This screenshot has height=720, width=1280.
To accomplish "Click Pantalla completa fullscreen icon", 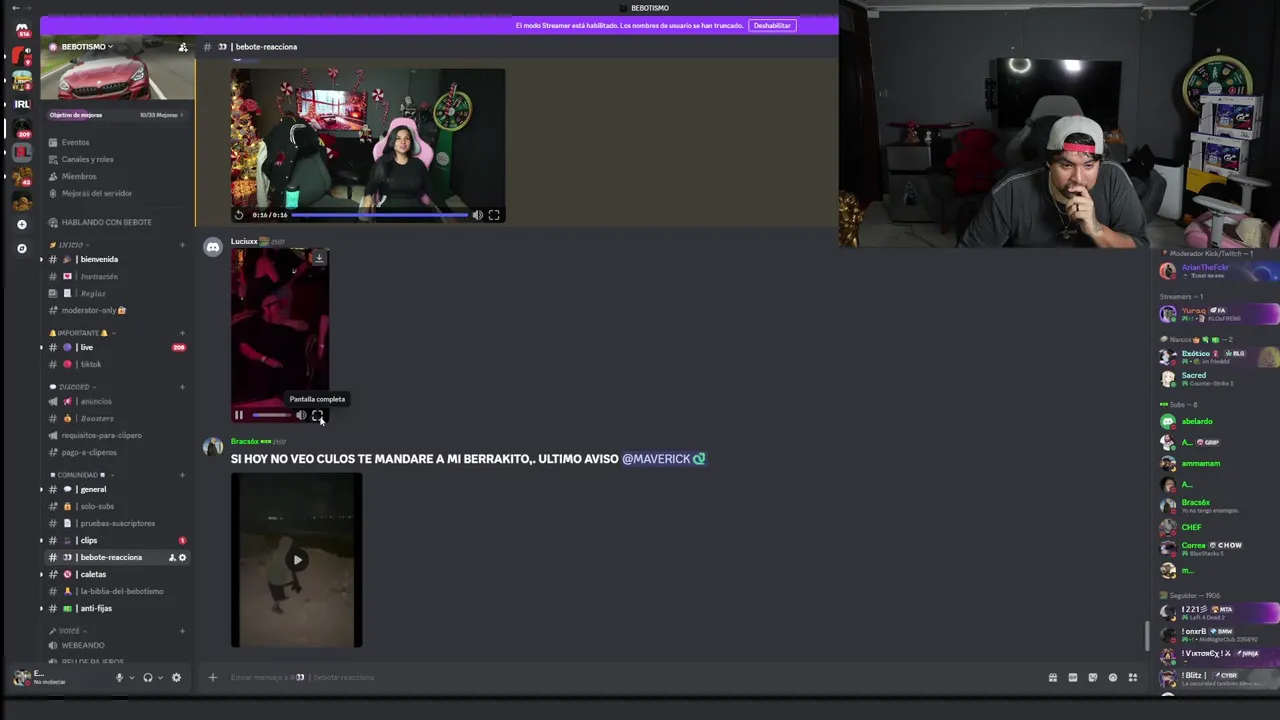I will (317, 415).
